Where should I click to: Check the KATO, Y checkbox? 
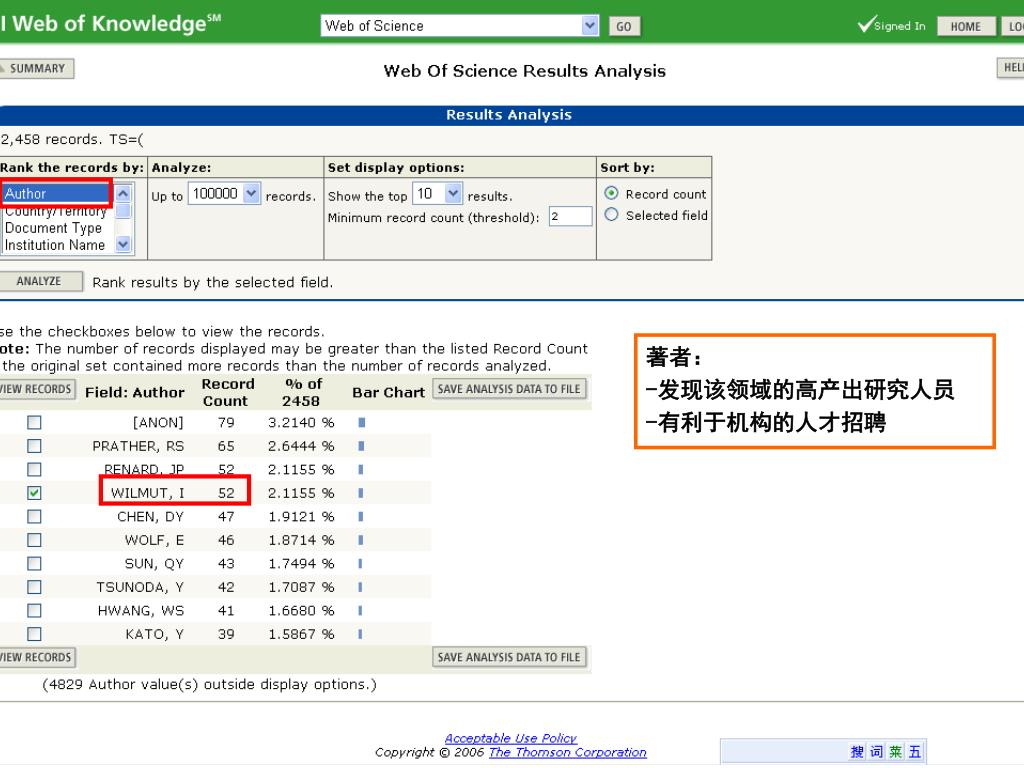click(x=34, y=634)
